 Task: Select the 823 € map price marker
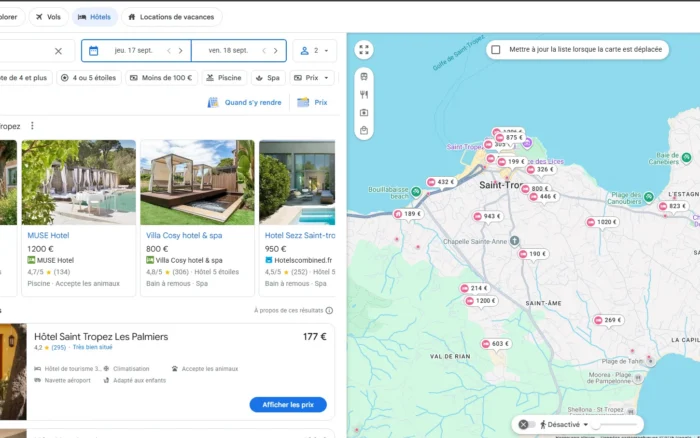coord(673,206)
